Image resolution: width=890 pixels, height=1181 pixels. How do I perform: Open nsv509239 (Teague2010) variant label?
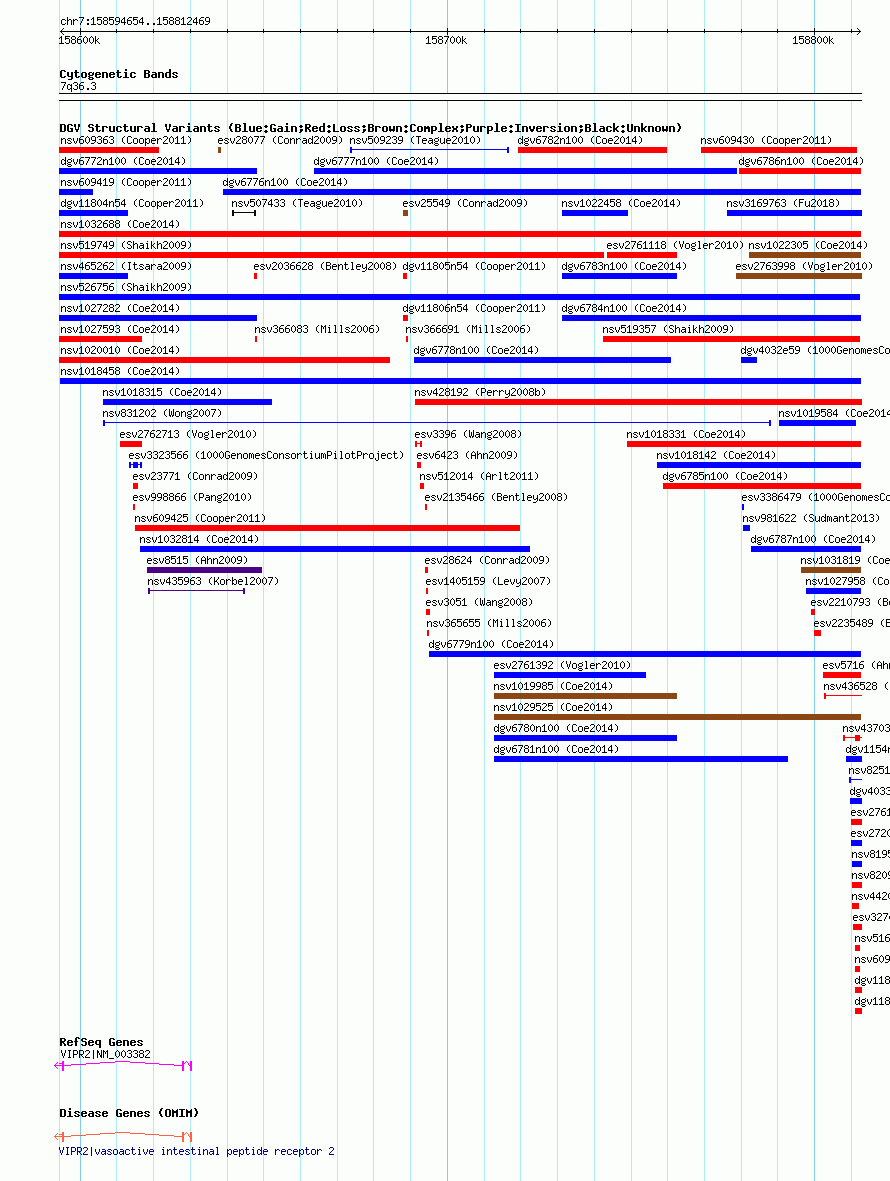415,140
